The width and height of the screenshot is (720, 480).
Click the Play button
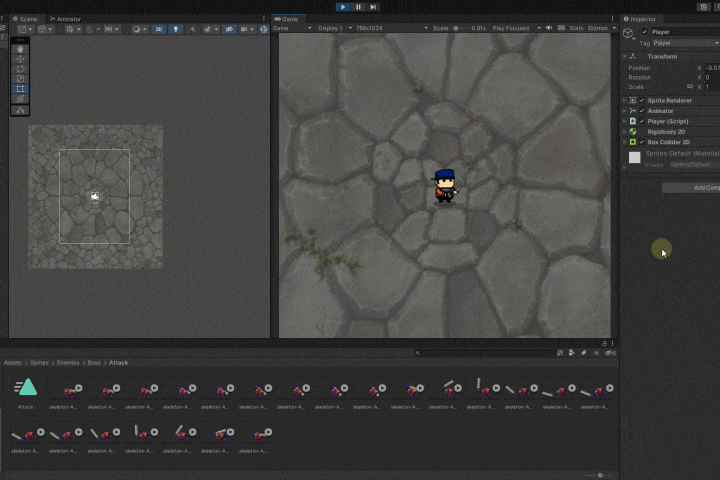(x=343, y=7)
